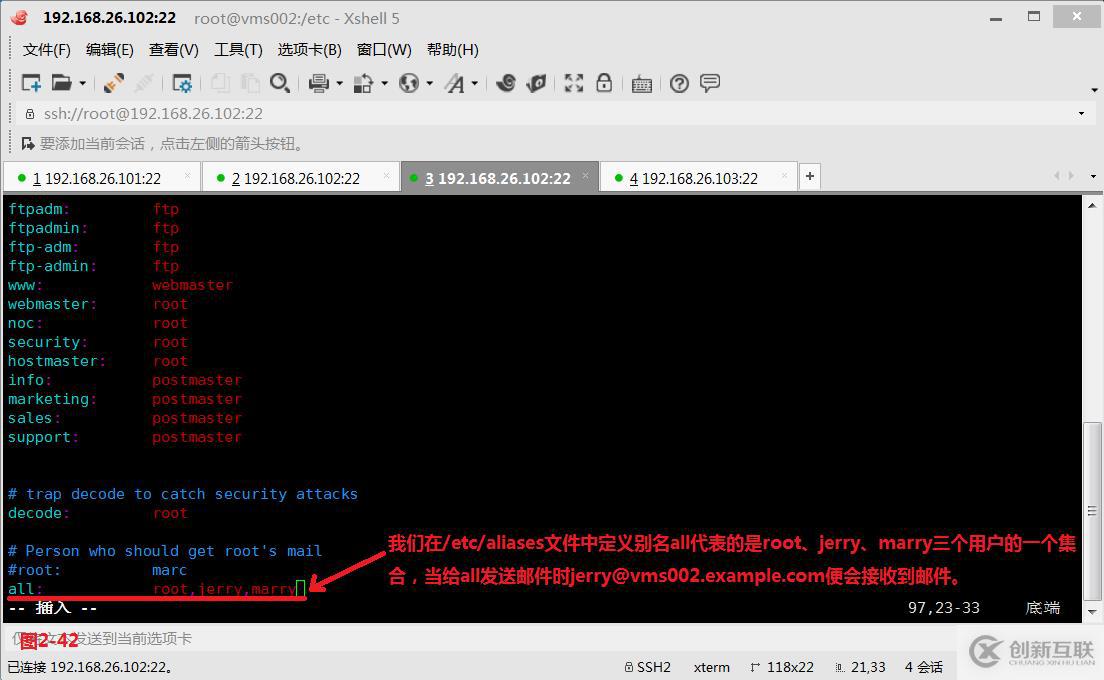The width and height of the screenshot is (1104, 680).
Task: Click the grayed Disconnect plug icon
Action: point(144,84)
